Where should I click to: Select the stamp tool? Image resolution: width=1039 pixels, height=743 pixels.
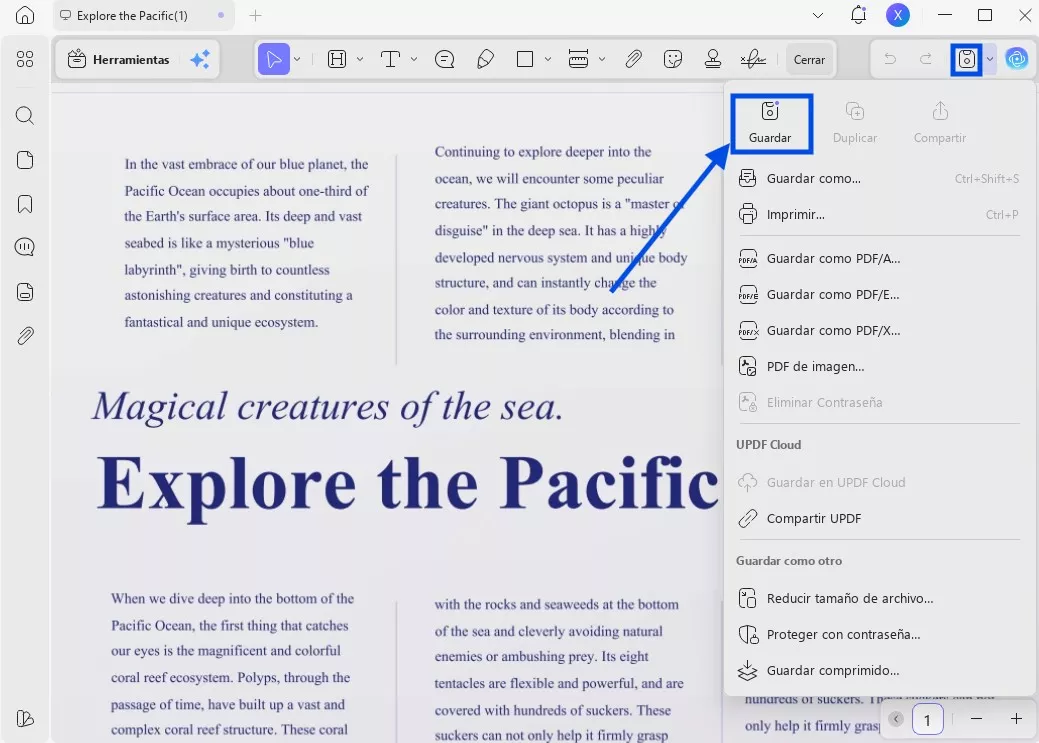pyautogui.click(x=713, y=60)
